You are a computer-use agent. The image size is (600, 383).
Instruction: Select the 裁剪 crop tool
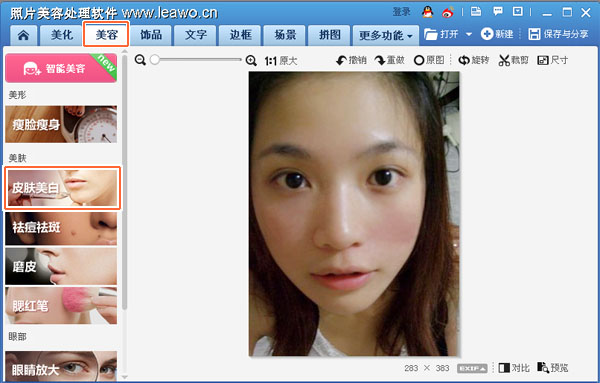513,60
